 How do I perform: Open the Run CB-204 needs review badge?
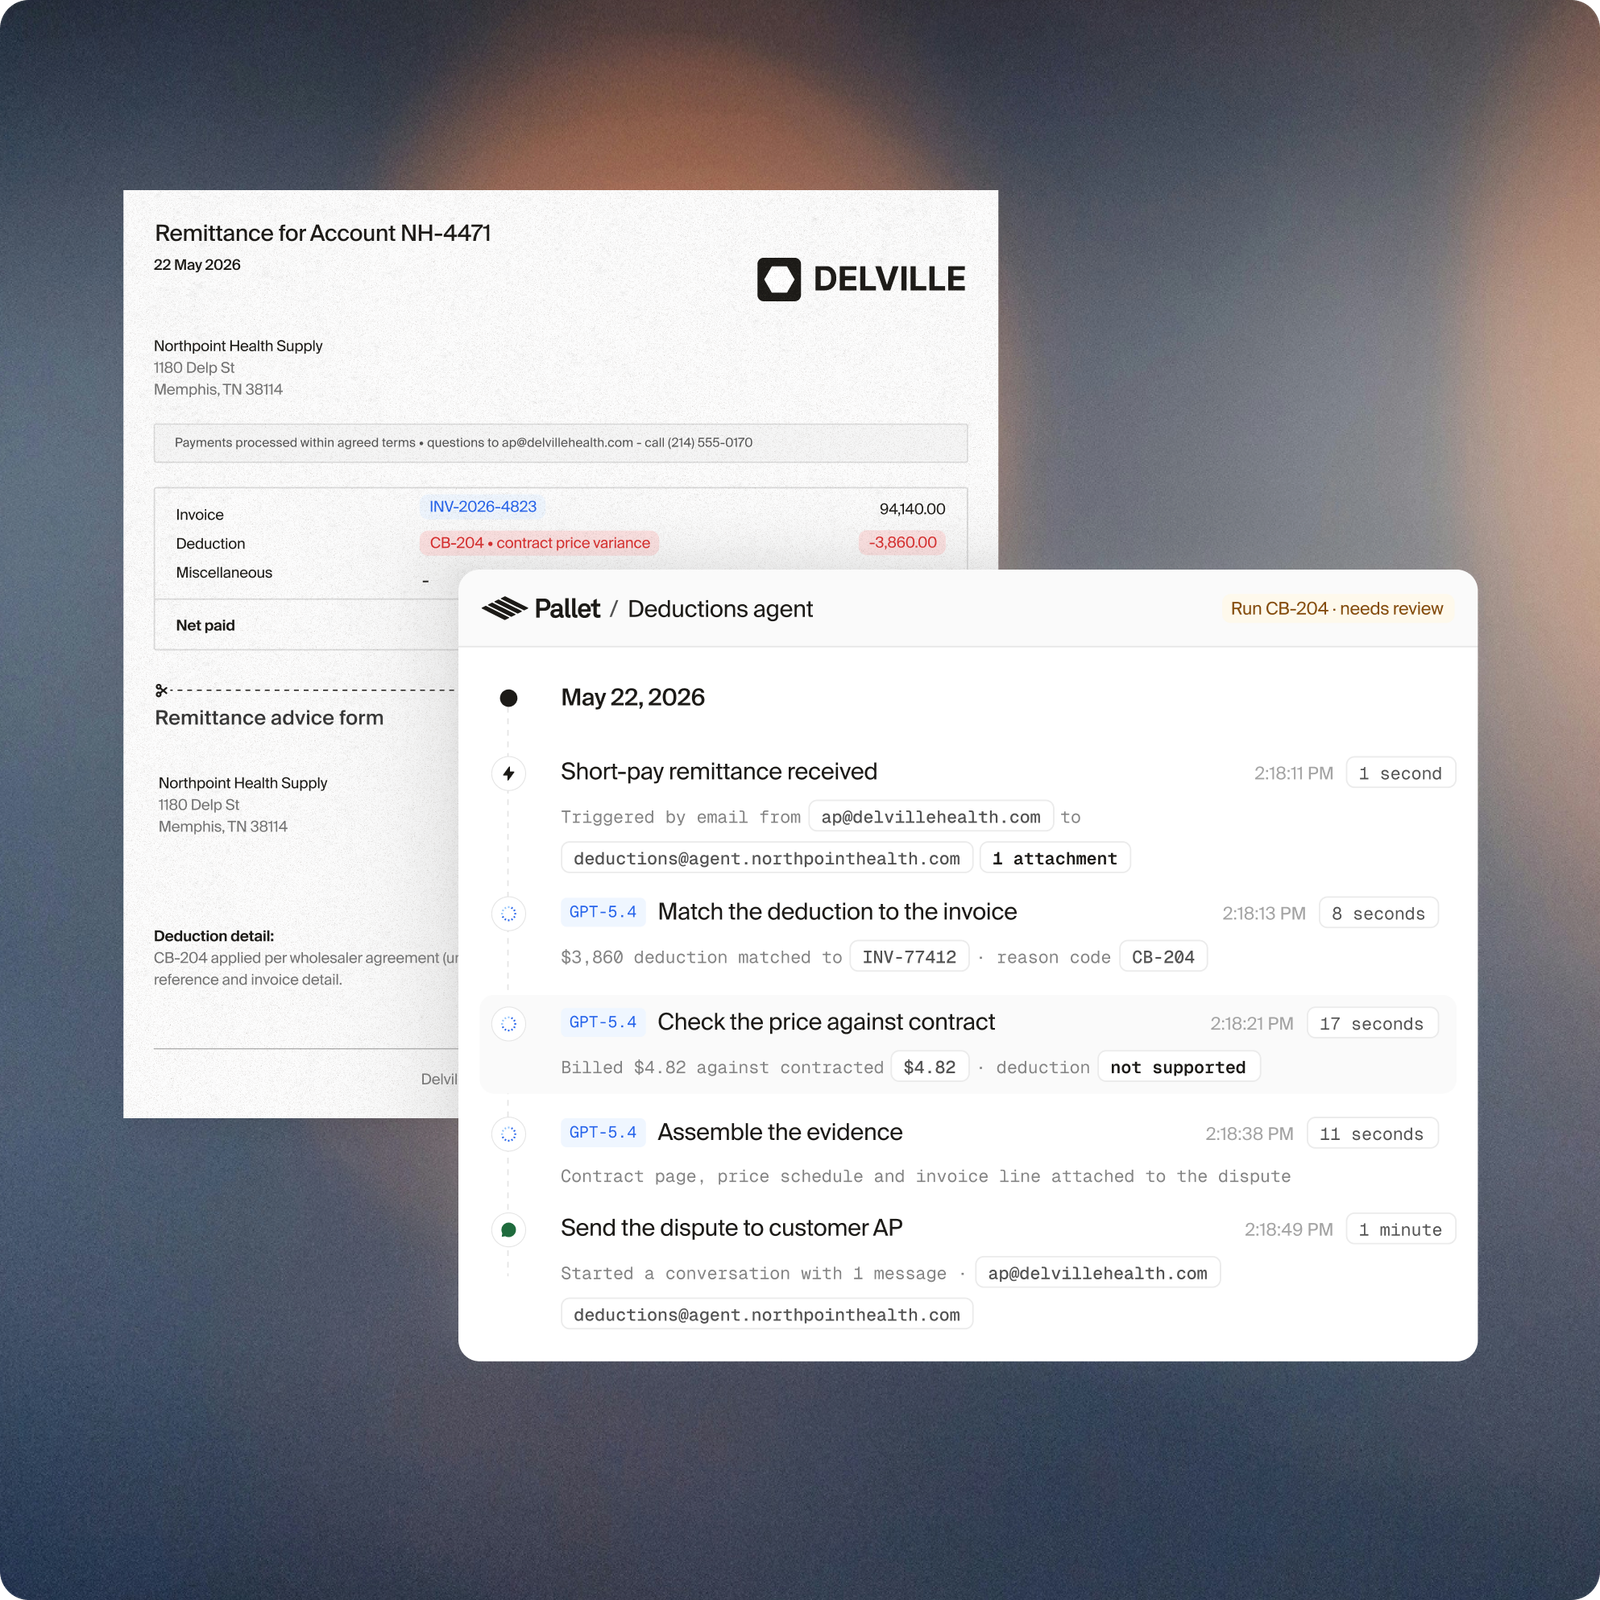tap(1336, 608)
